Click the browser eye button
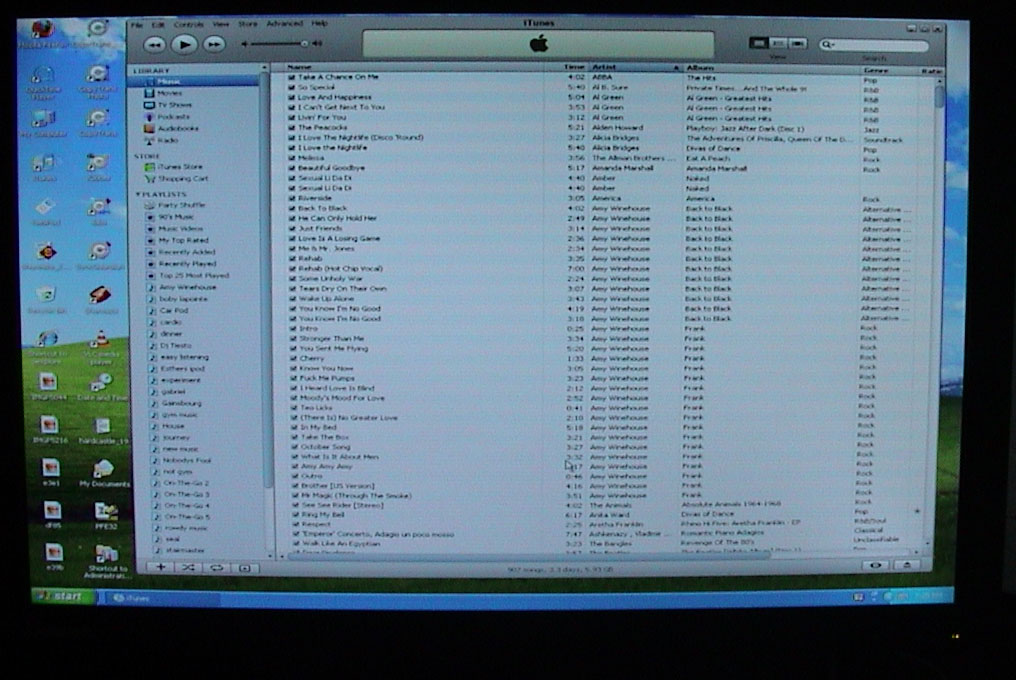Viewport: 1016px width, 680px height. (x=875, y=565)
